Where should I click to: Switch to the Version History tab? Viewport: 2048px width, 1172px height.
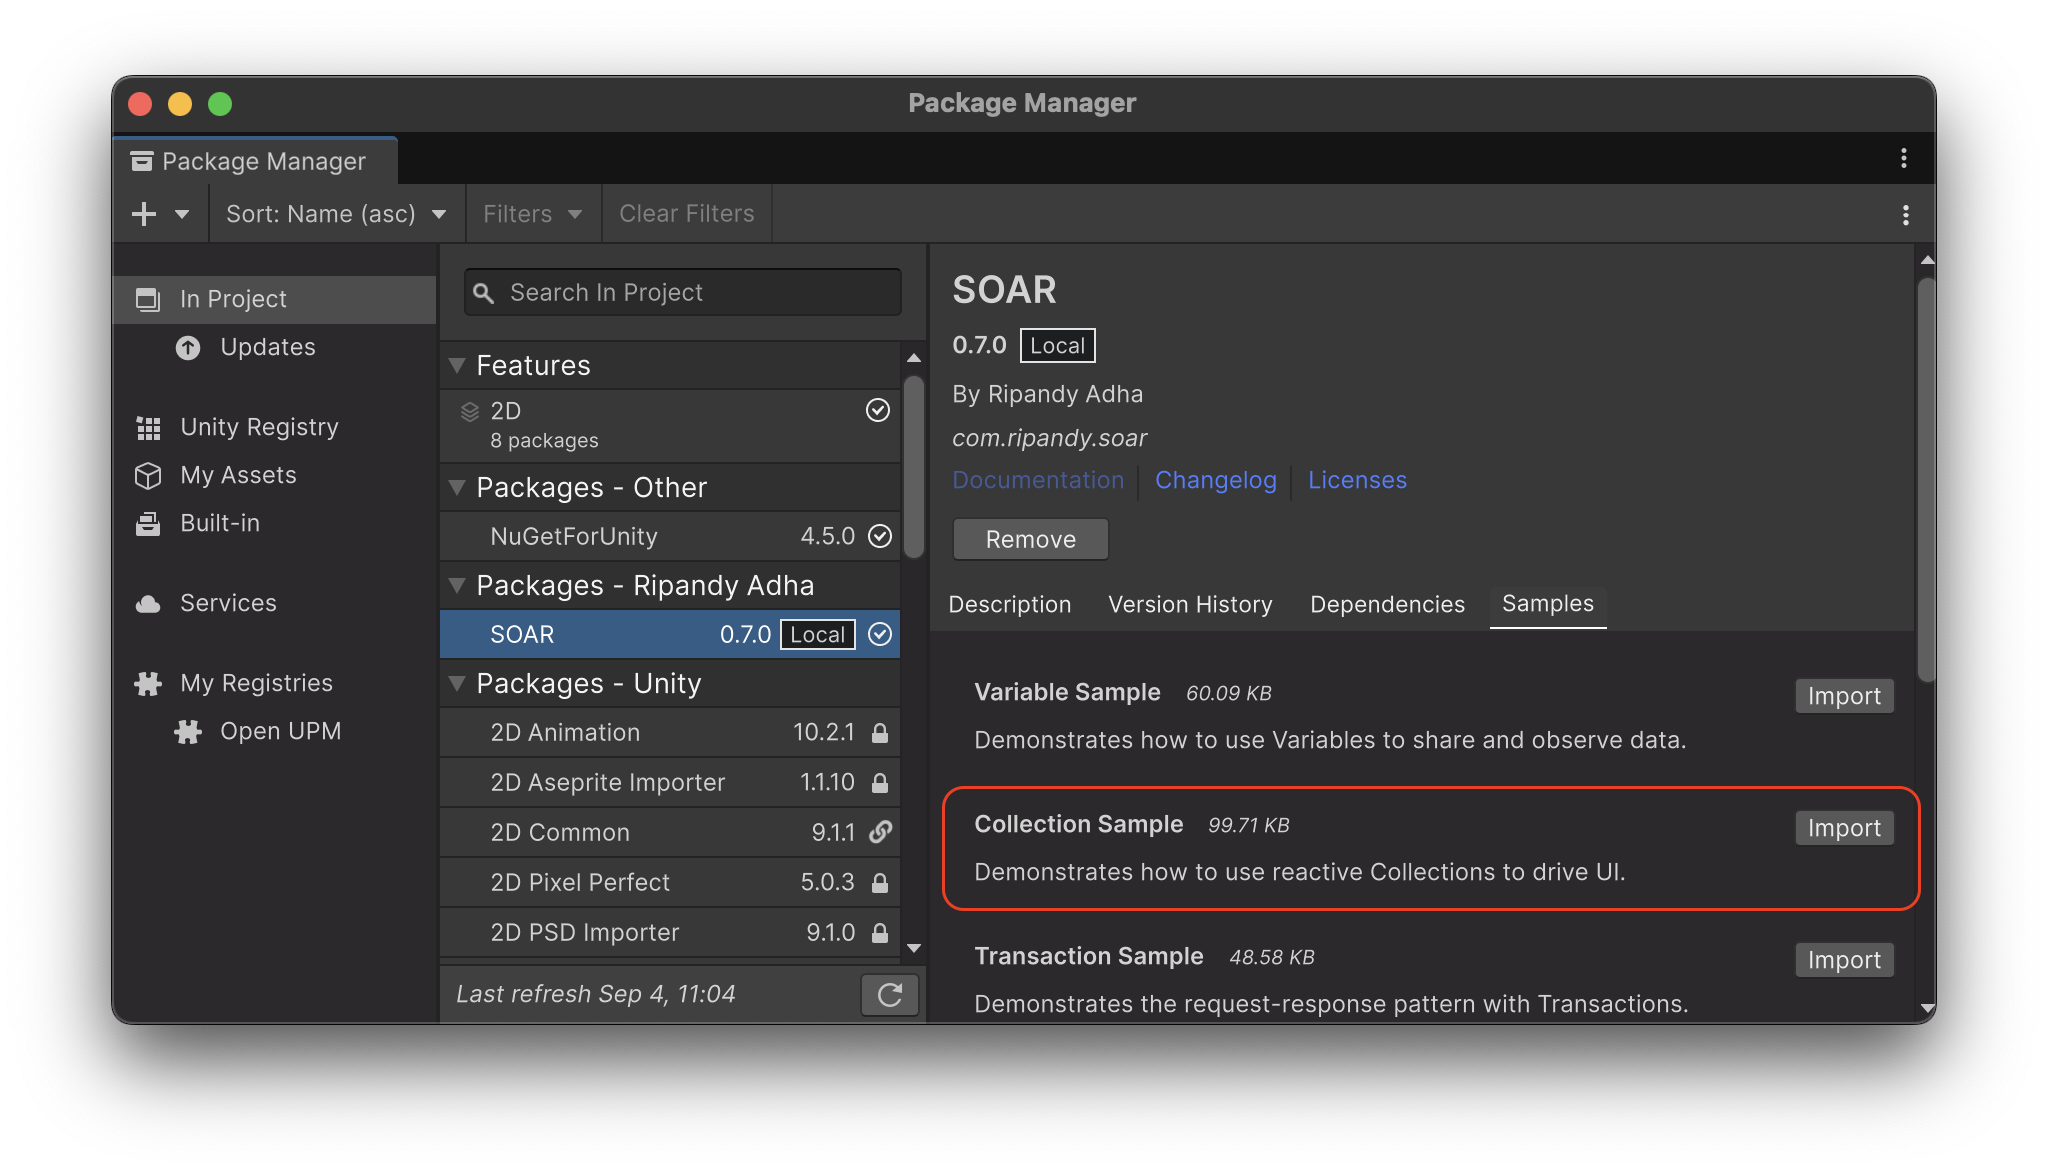click(1189, 604)
